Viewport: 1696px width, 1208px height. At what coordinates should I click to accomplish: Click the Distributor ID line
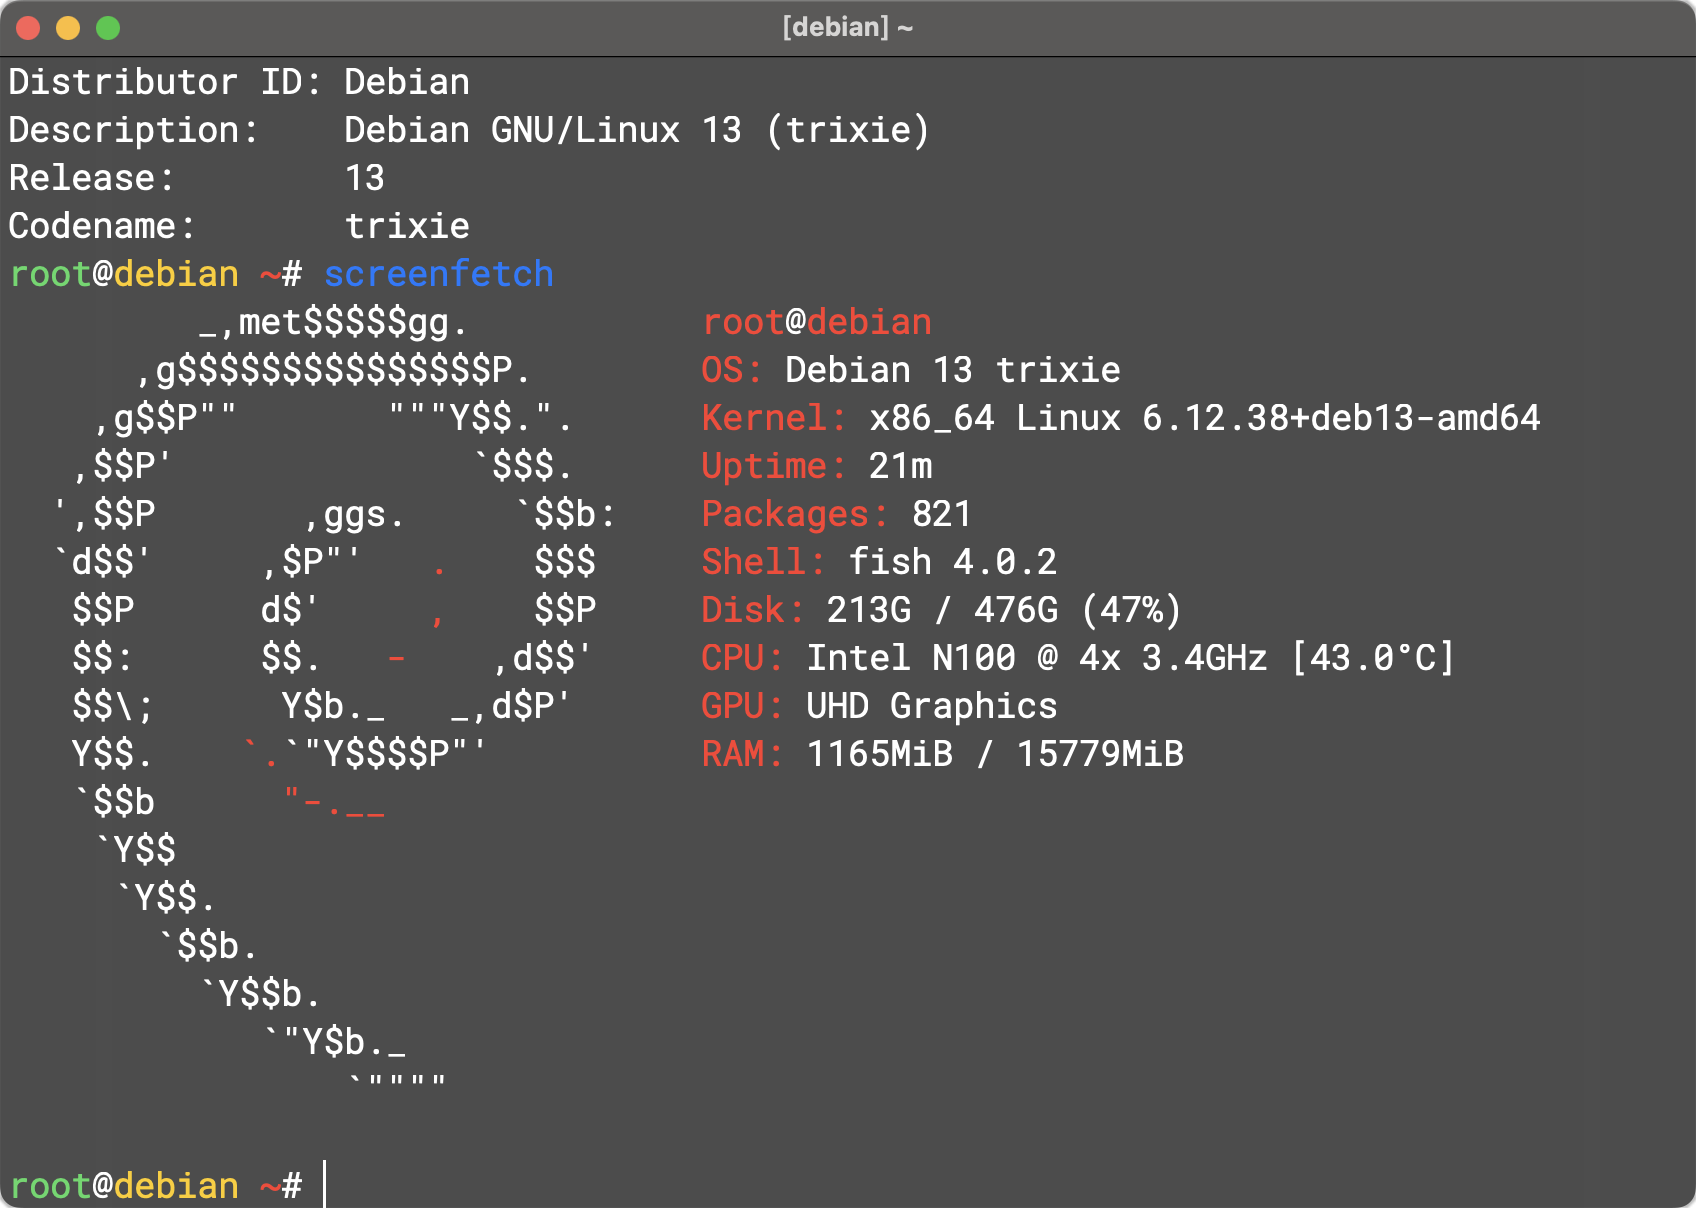tap(239, 82)
